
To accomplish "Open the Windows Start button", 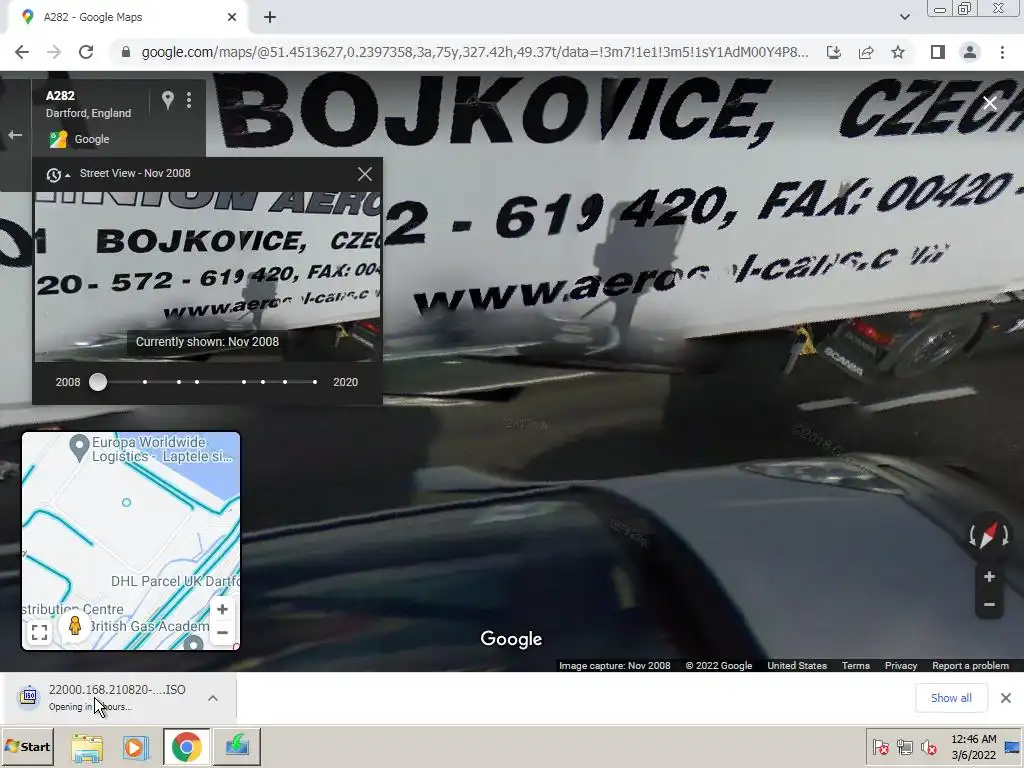I will pos(27,746).
